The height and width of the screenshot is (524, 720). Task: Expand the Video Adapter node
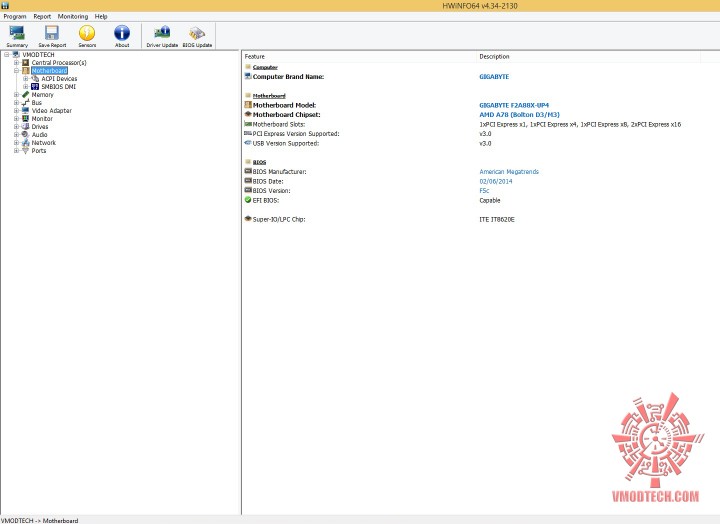pyautogui.click(x=17, y=111)
